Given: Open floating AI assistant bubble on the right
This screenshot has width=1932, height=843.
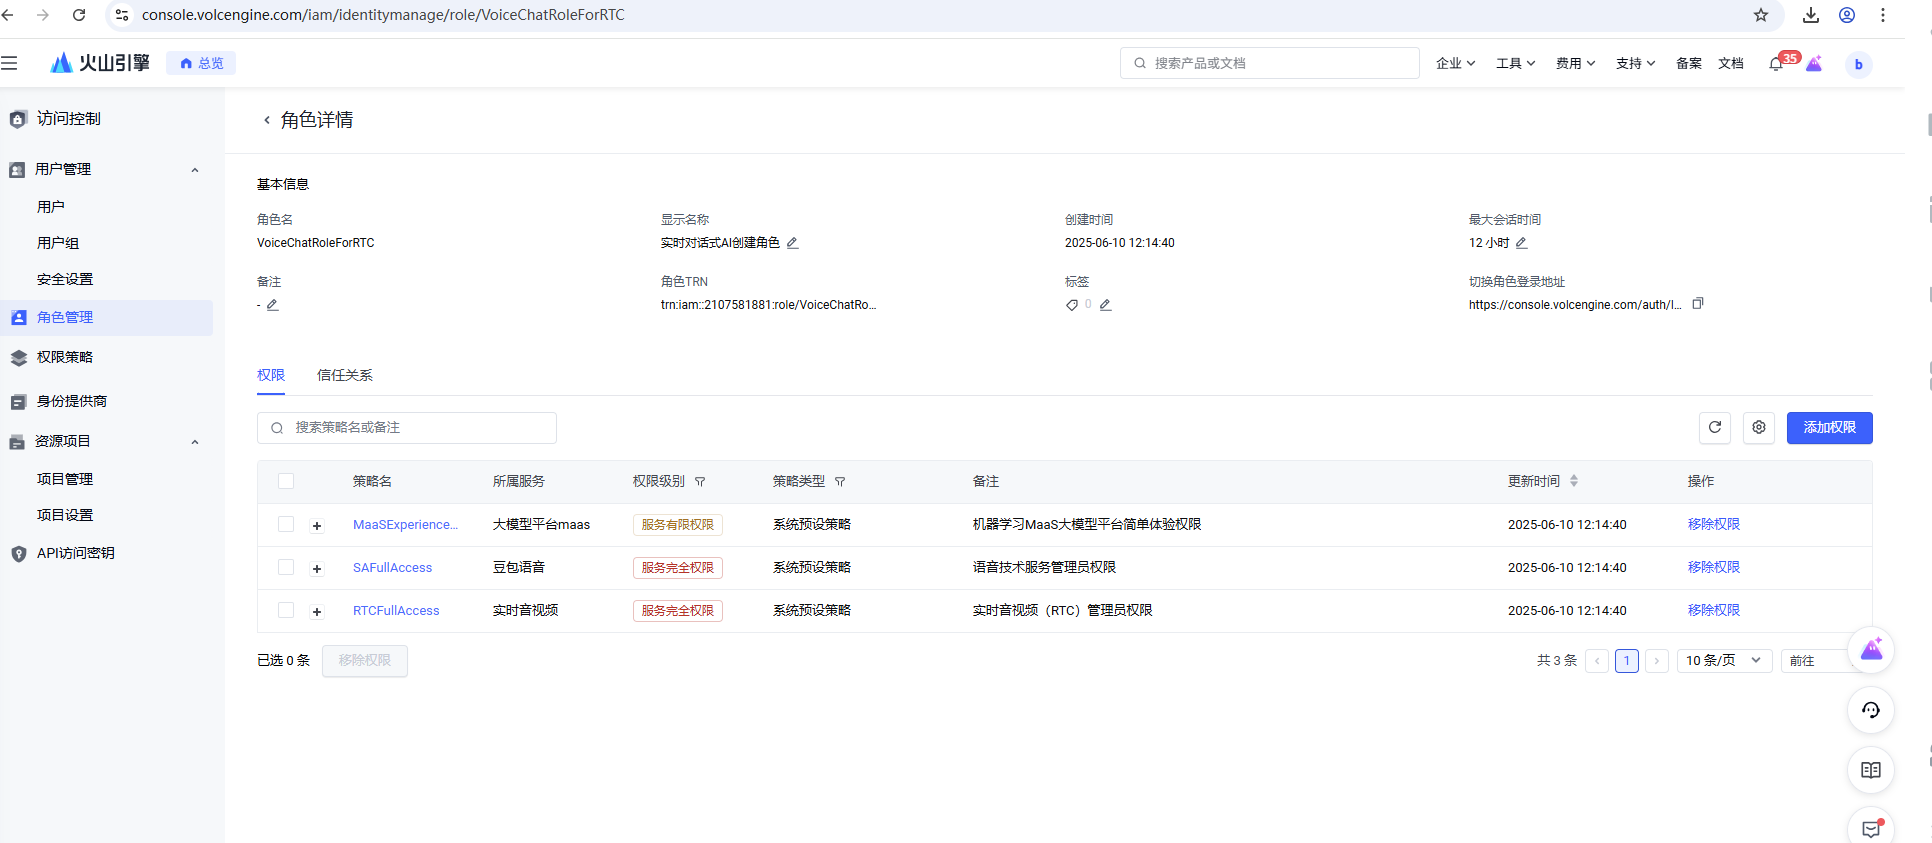Looking at the screenshot, I should point(1871,651).
